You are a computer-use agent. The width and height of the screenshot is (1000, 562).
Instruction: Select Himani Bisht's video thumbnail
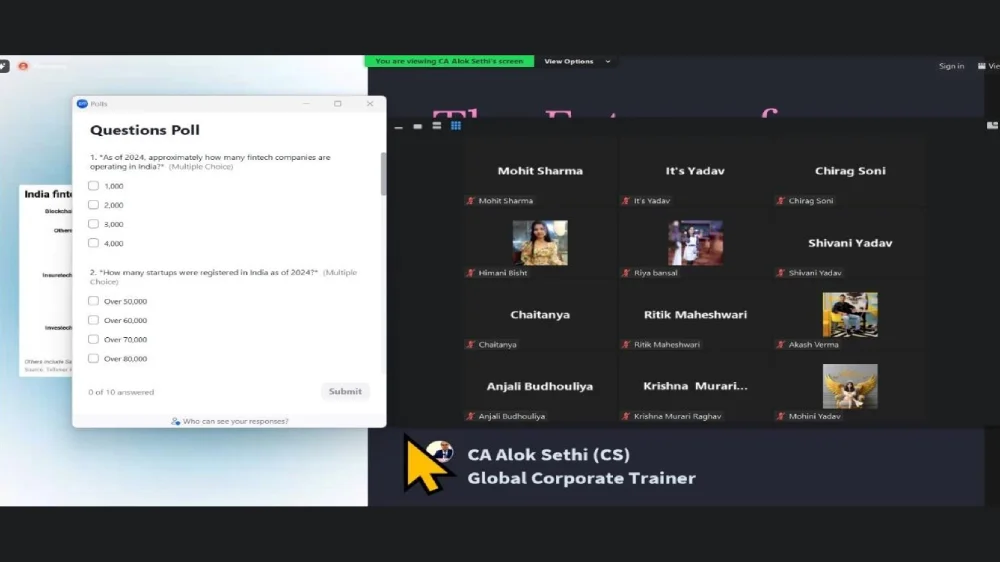point(540,243)
